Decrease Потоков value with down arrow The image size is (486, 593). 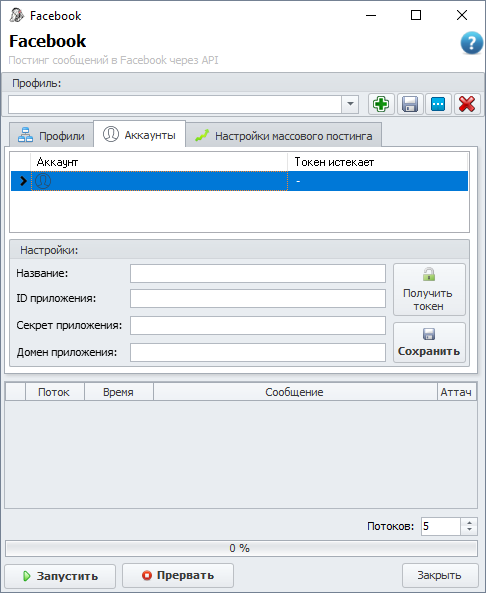tap(469, 530)
